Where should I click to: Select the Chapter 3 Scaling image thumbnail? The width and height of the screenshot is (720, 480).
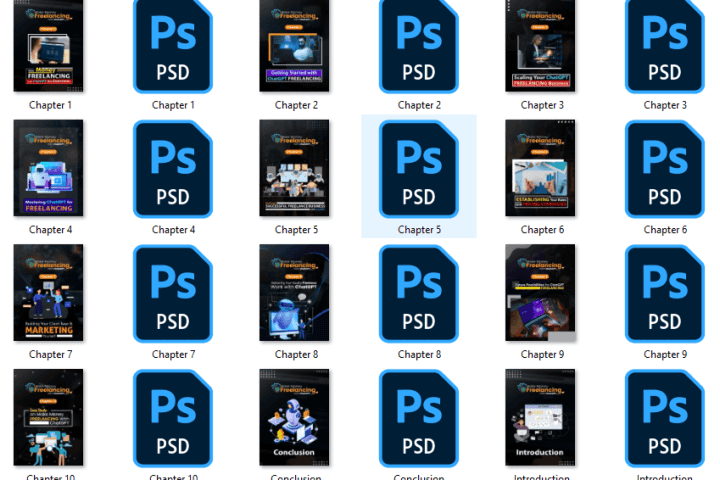540,46
